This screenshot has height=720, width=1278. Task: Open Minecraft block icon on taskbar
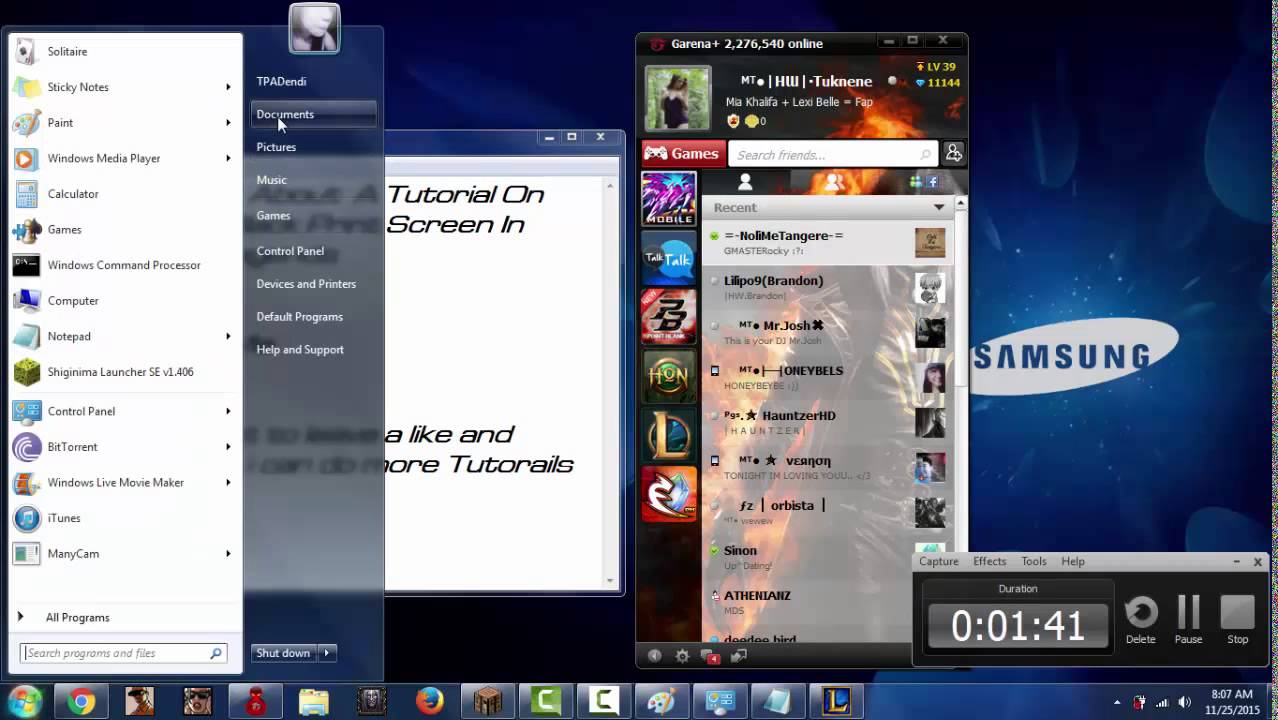pos(488,702)
